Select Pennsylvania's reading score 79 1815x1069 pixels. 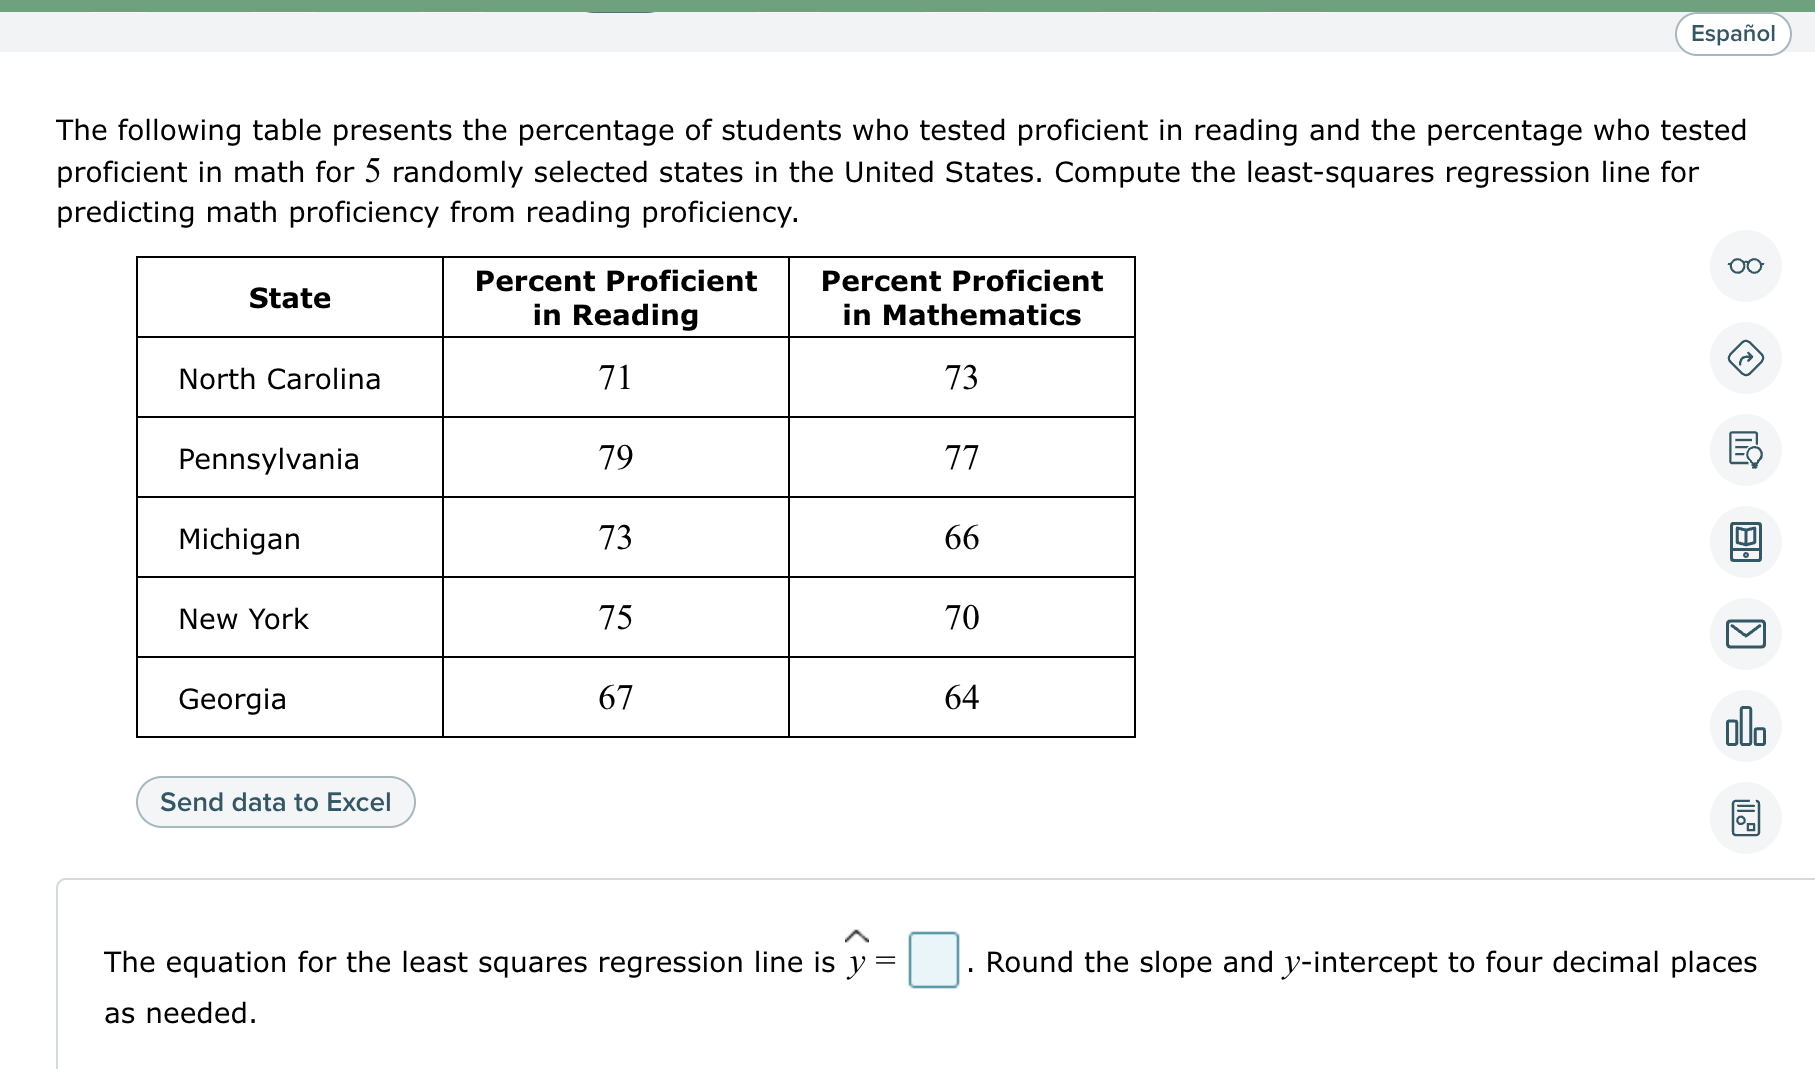(x=615, y=458)
